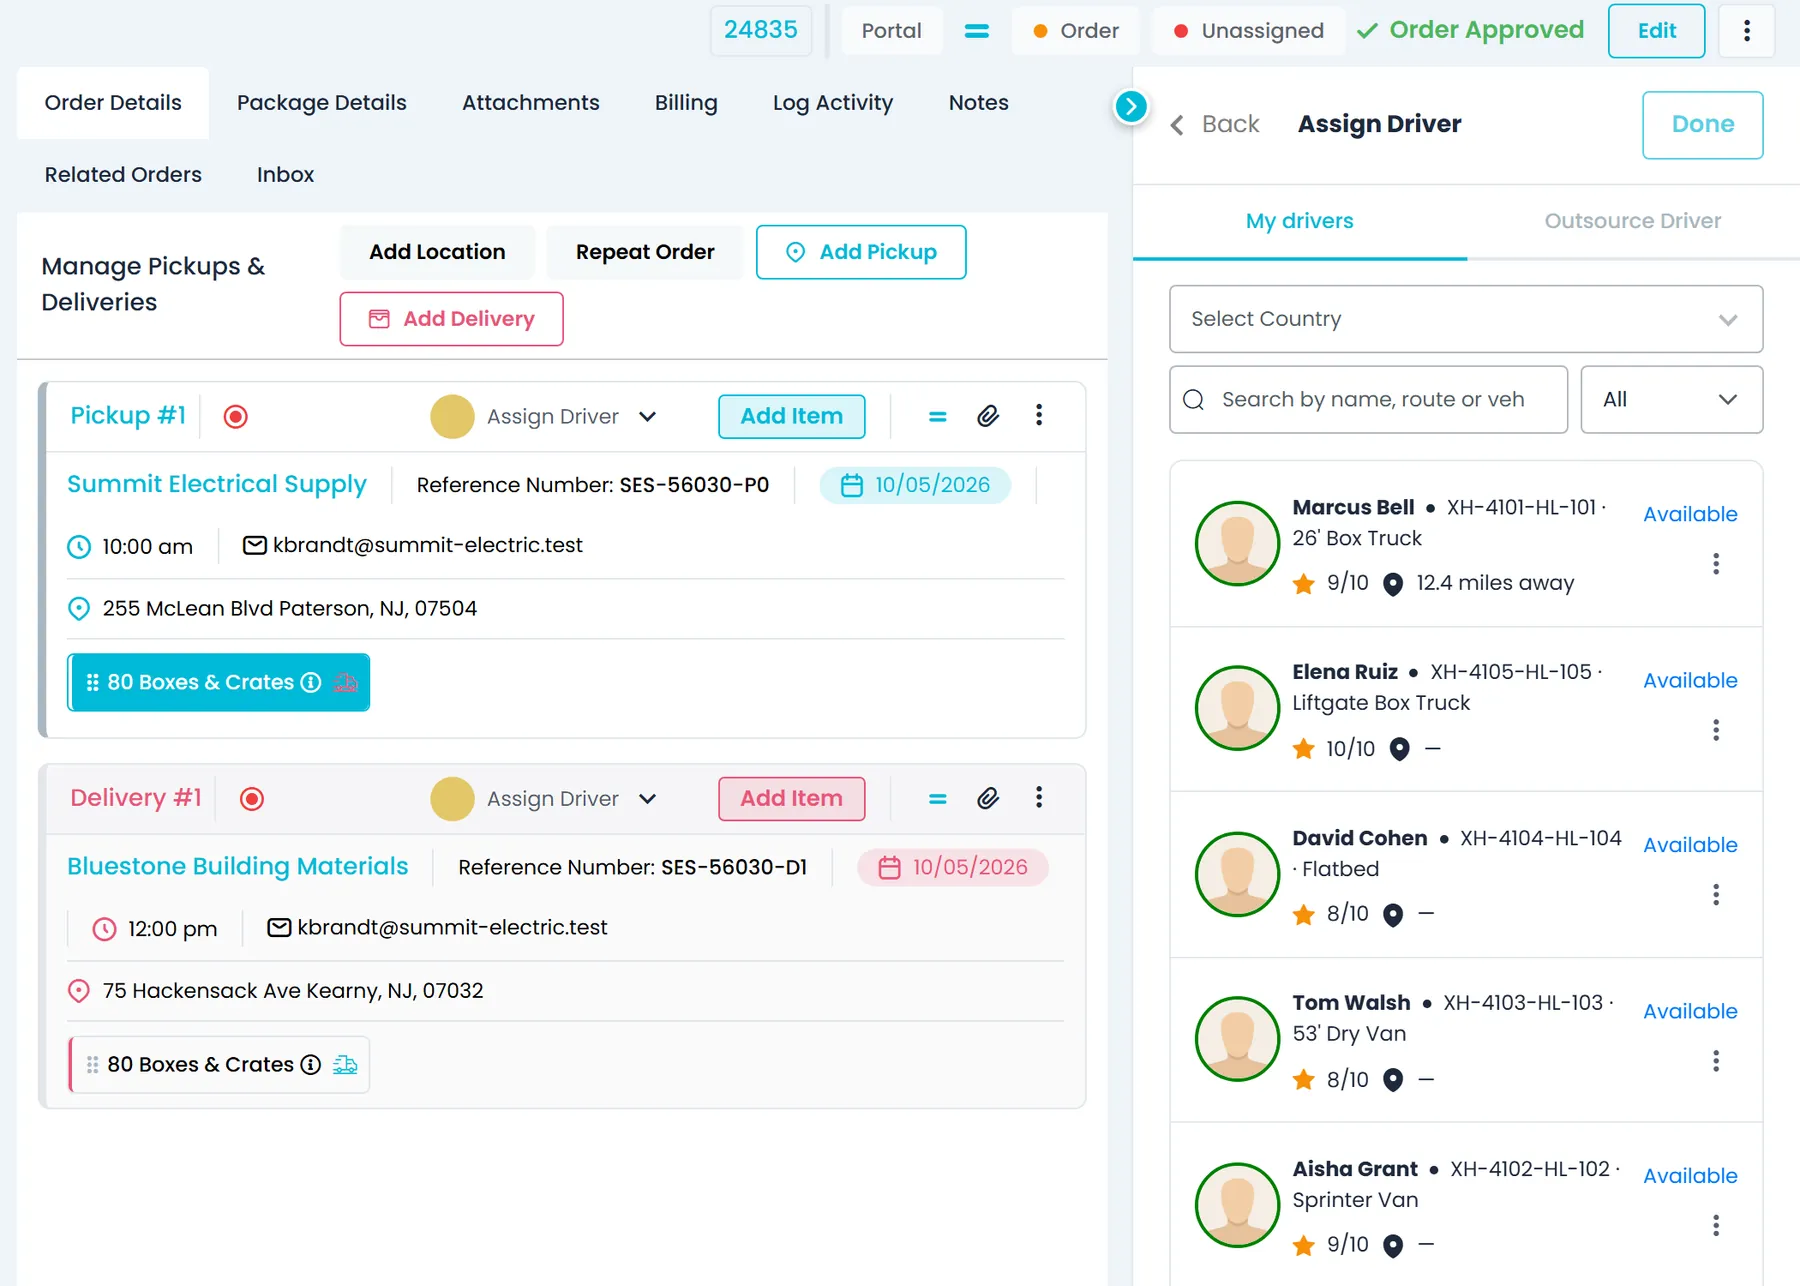Select Marcus Bell's driver avatar
Image resolution: width=1800 pixels, height=1286 pixels.
1237,543
